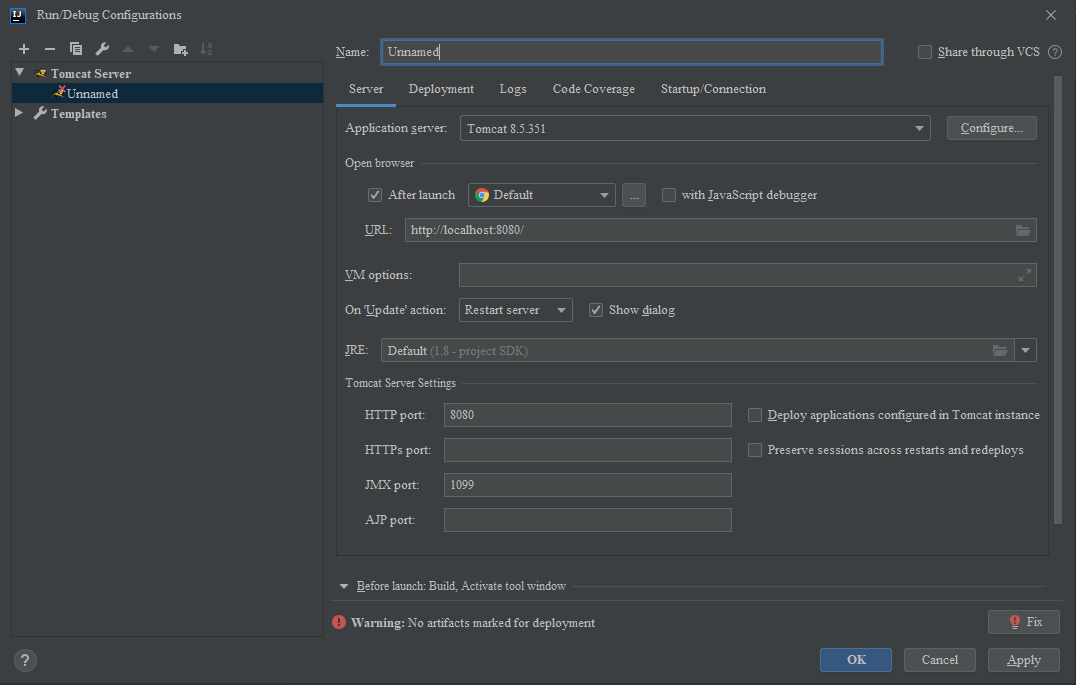The width and height of the screenshot is (1076, 685).
Task: Open the Default browser dropdown
Action: tap(541, 195)
